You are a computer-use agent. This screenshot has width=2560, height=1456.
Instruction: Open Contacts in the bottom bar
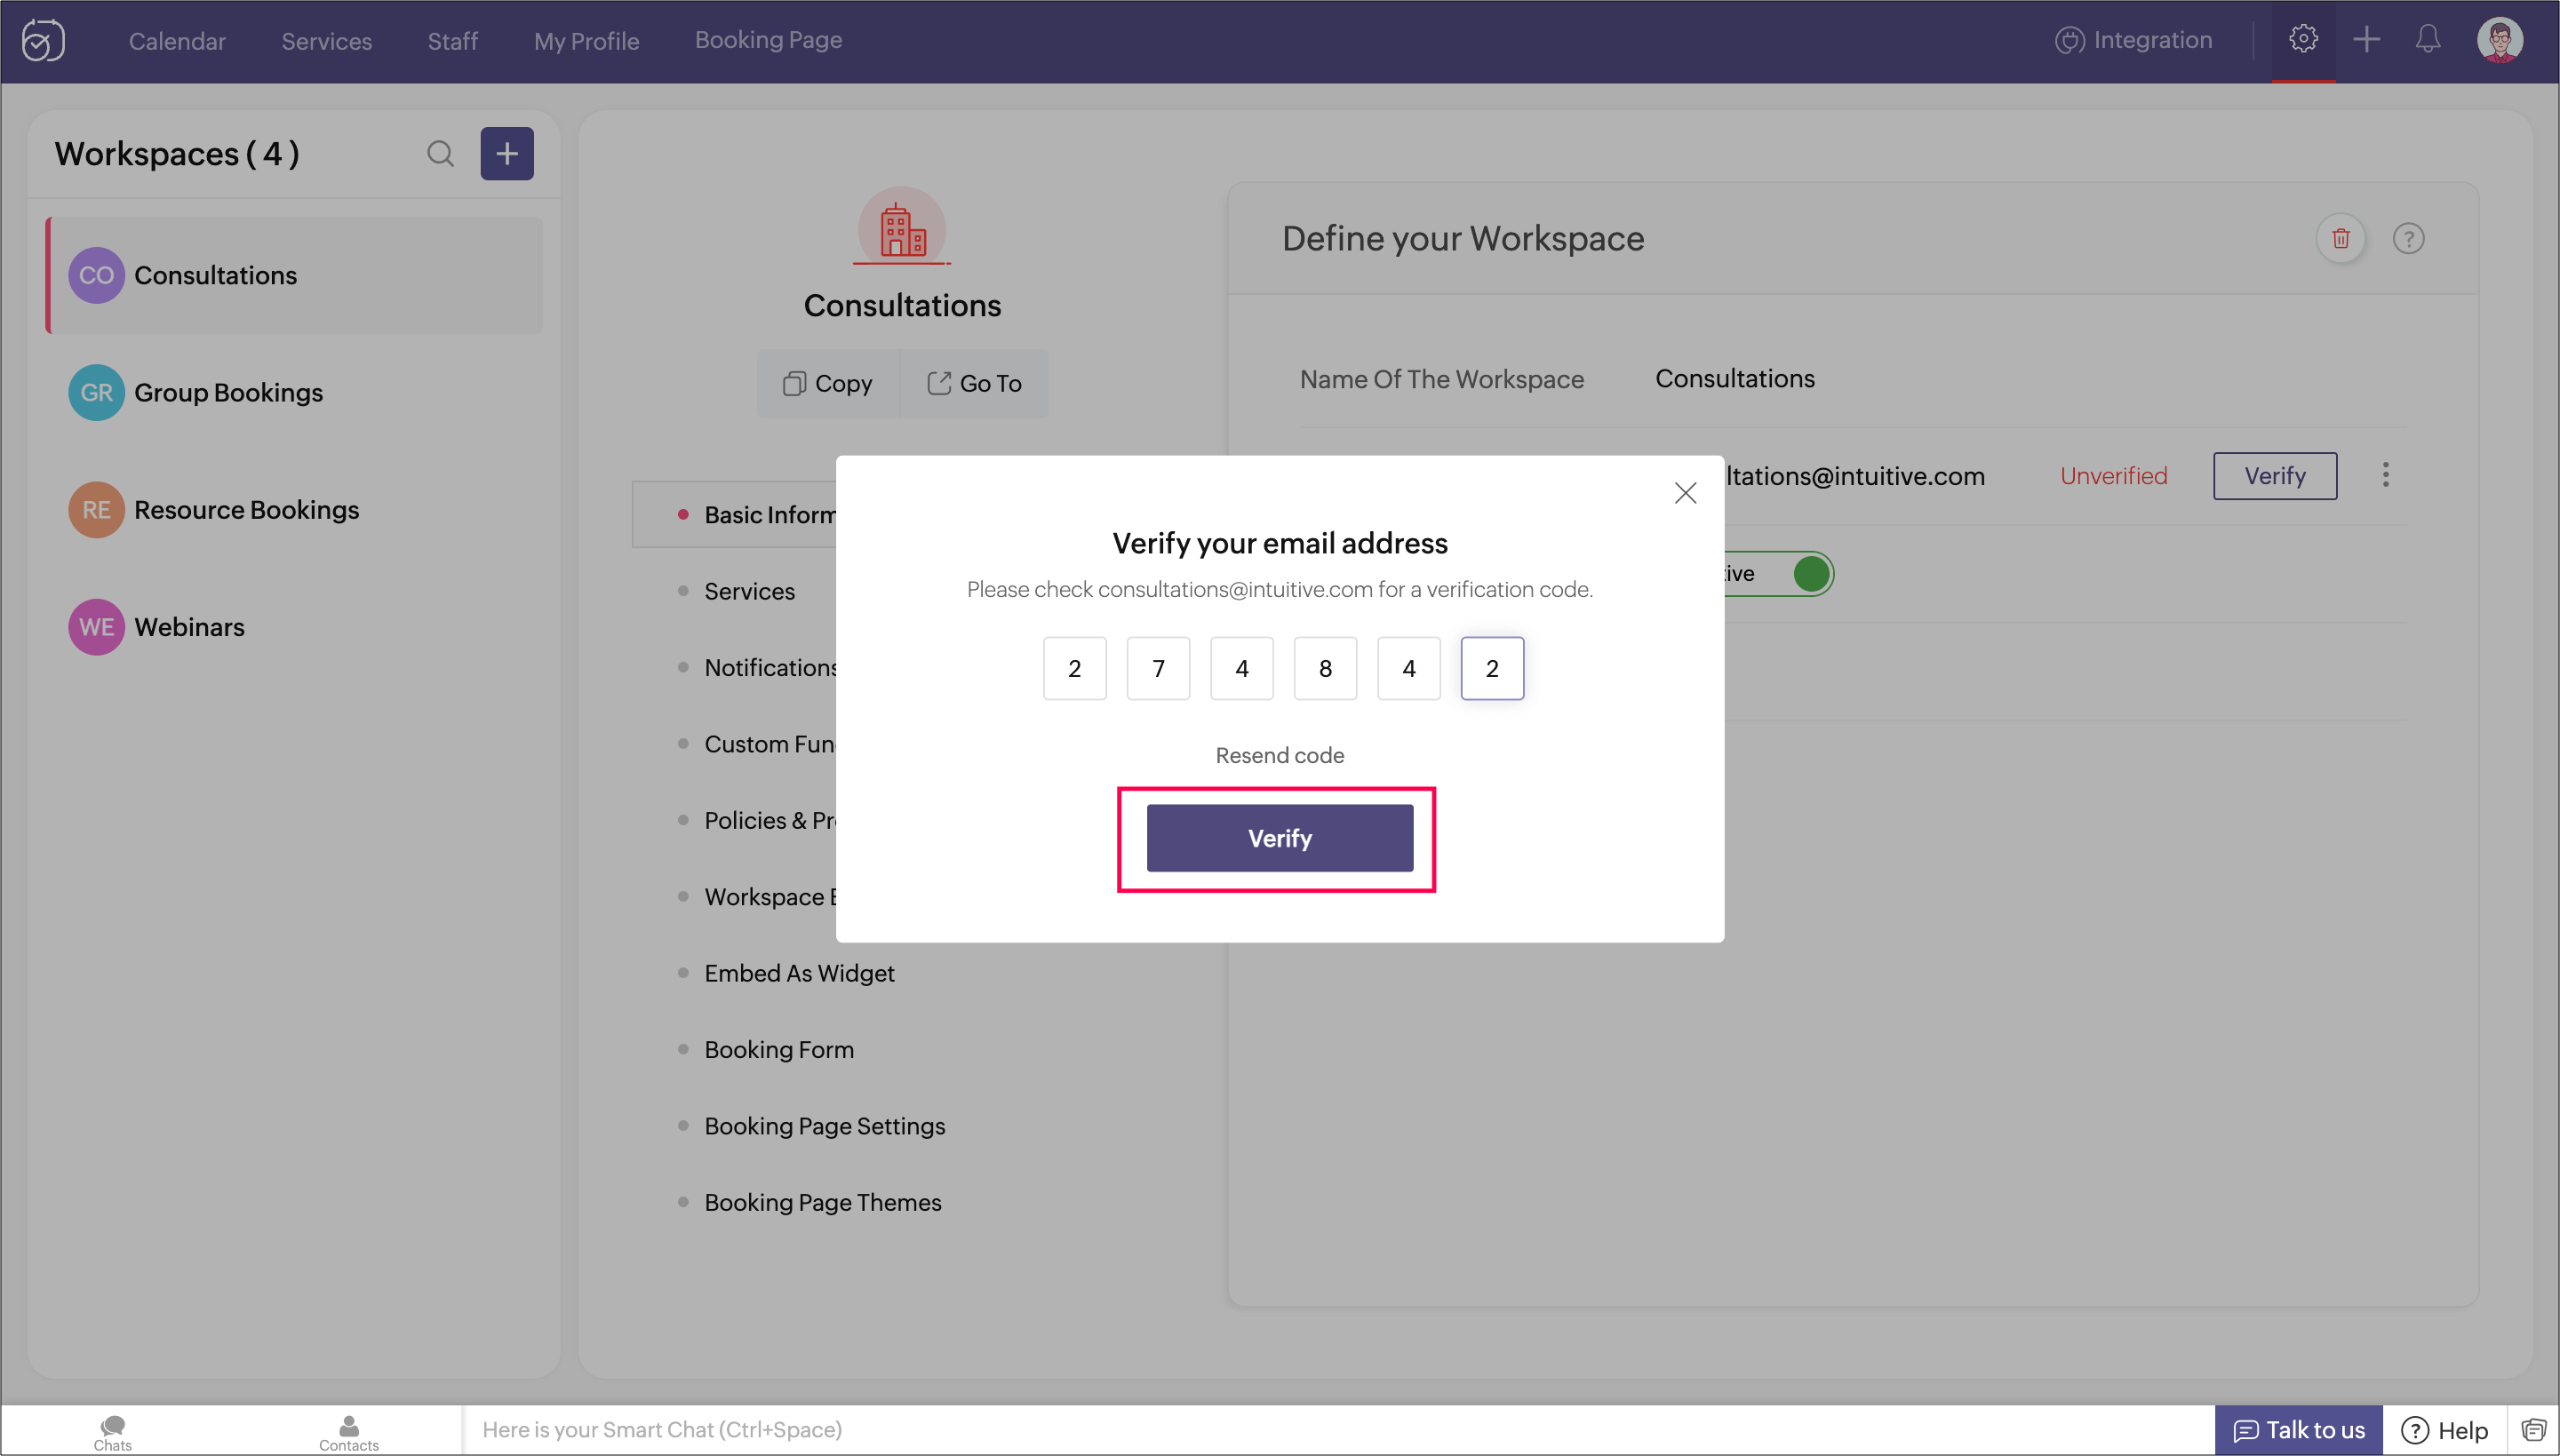pyautogui.click(x=348, y=1433)
